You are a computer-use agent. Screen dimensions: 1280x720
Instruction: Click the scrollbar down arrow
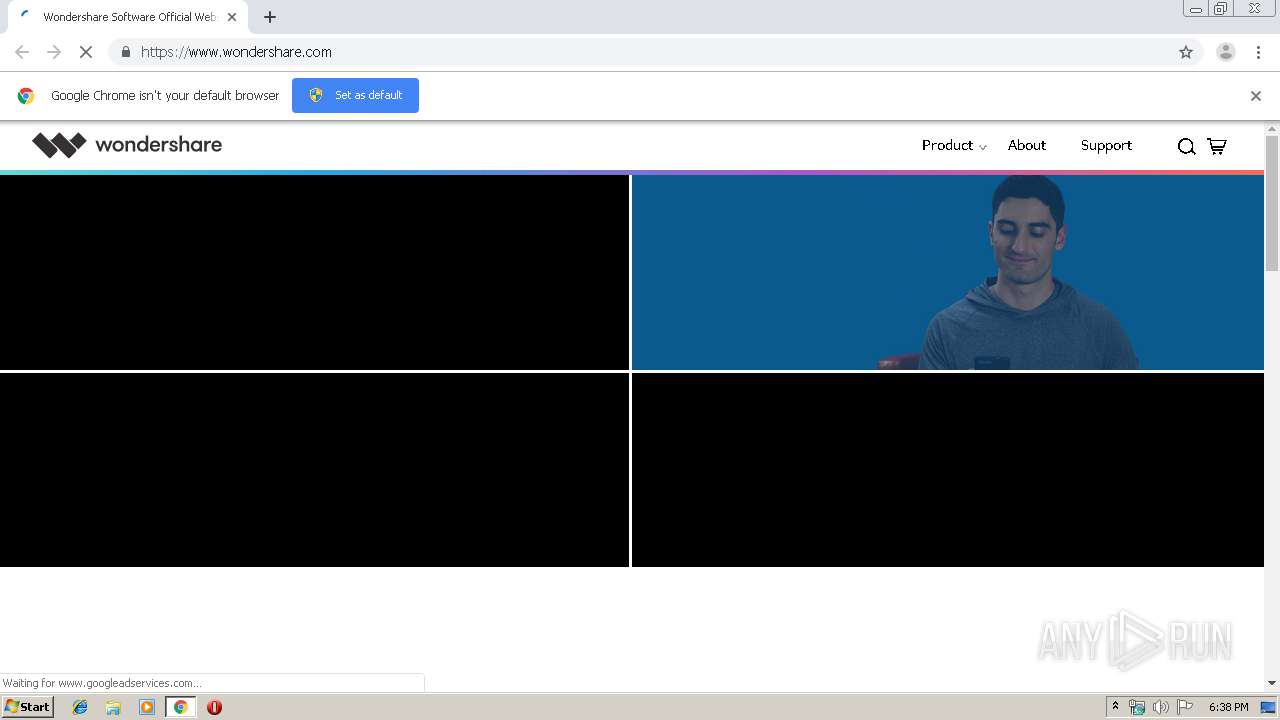tap(1272, 683)
